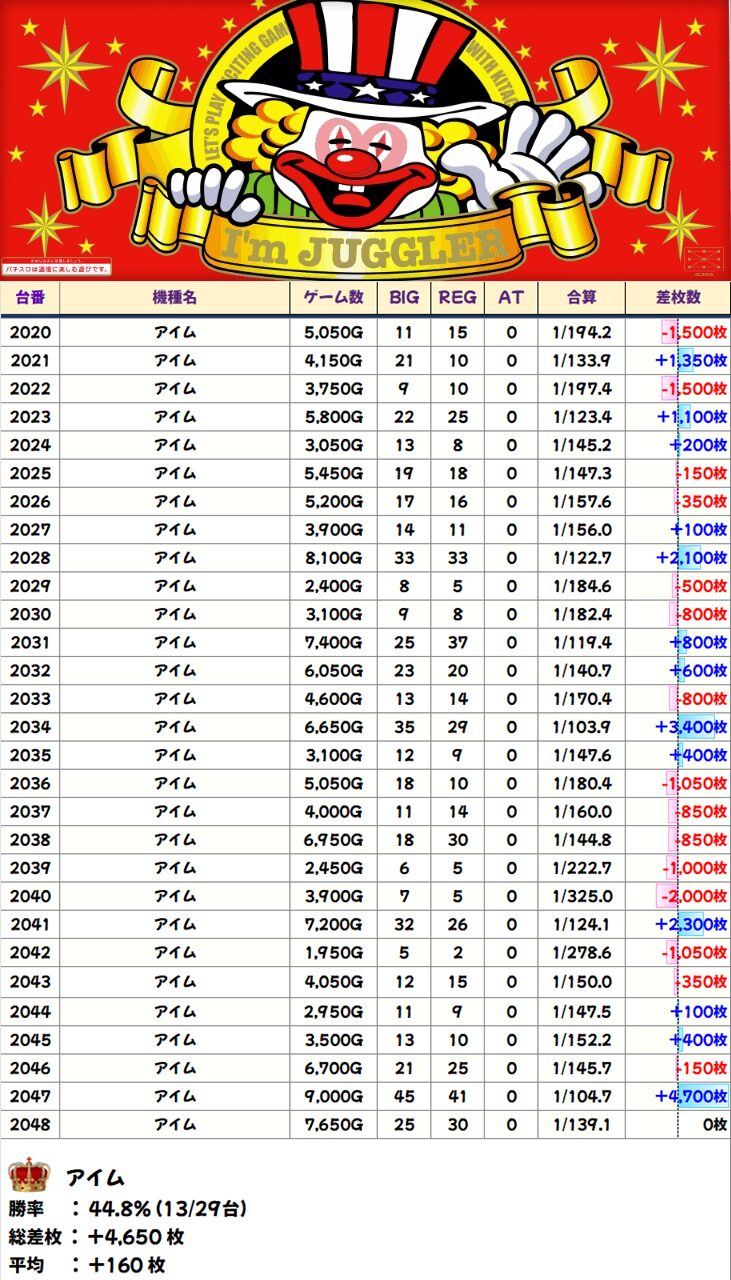731x1280 pixels.
Task: Click AT value 0 in row 2025
Action: (511, 473)
